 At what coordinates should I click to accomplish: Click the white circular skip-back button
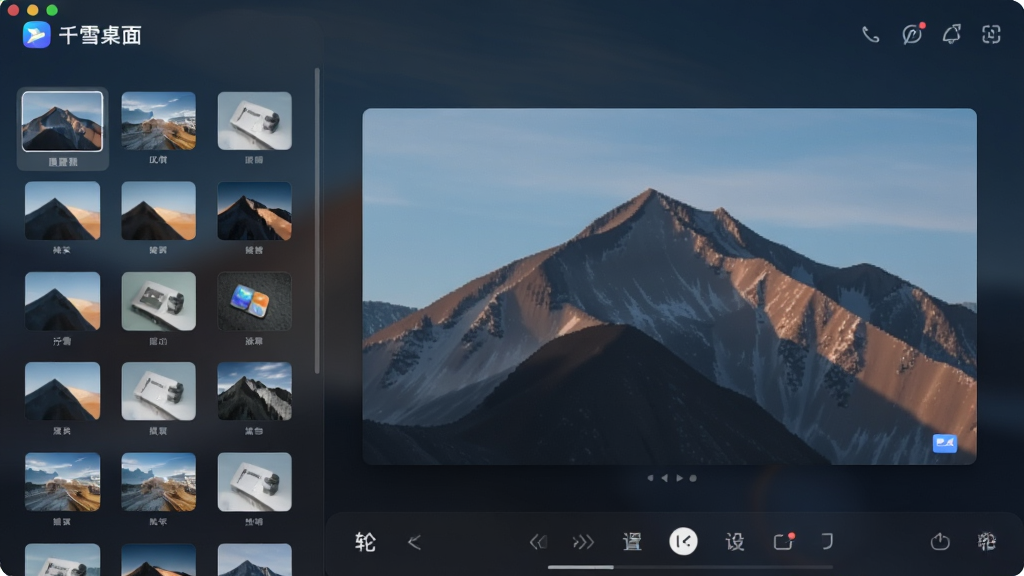[683, 541]
